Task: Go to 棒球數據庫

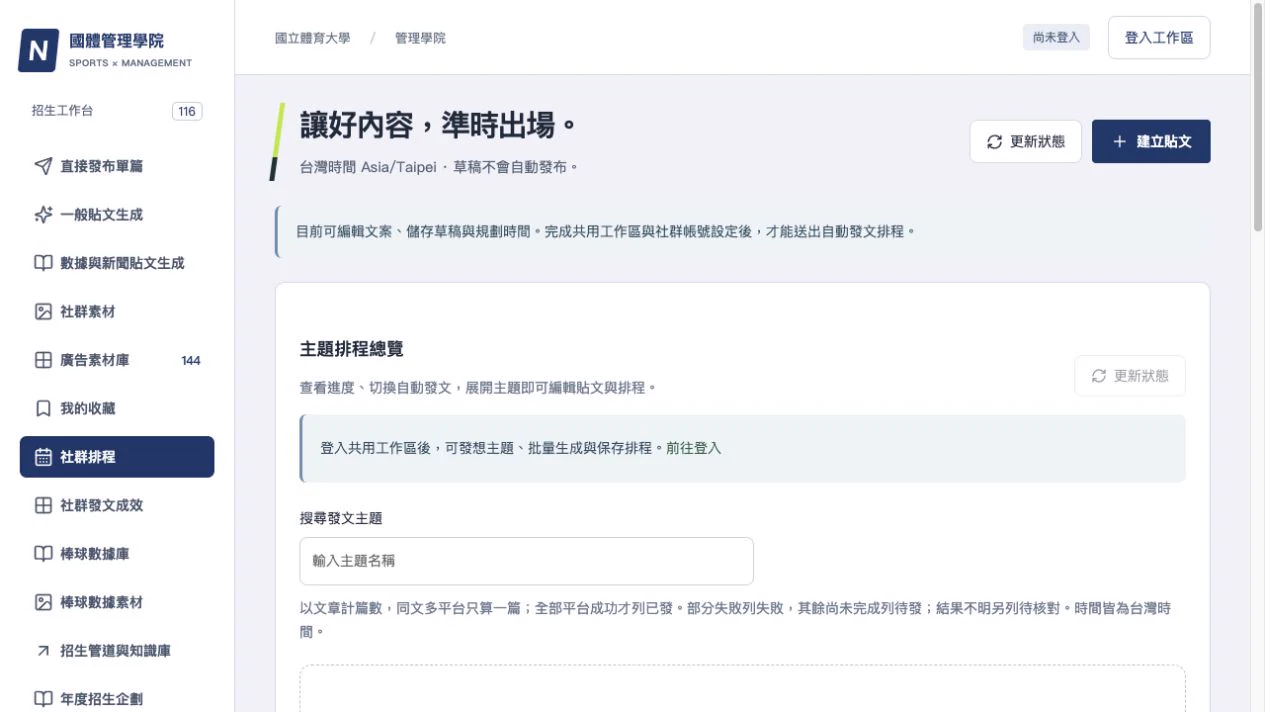Action: pos(117,553)
